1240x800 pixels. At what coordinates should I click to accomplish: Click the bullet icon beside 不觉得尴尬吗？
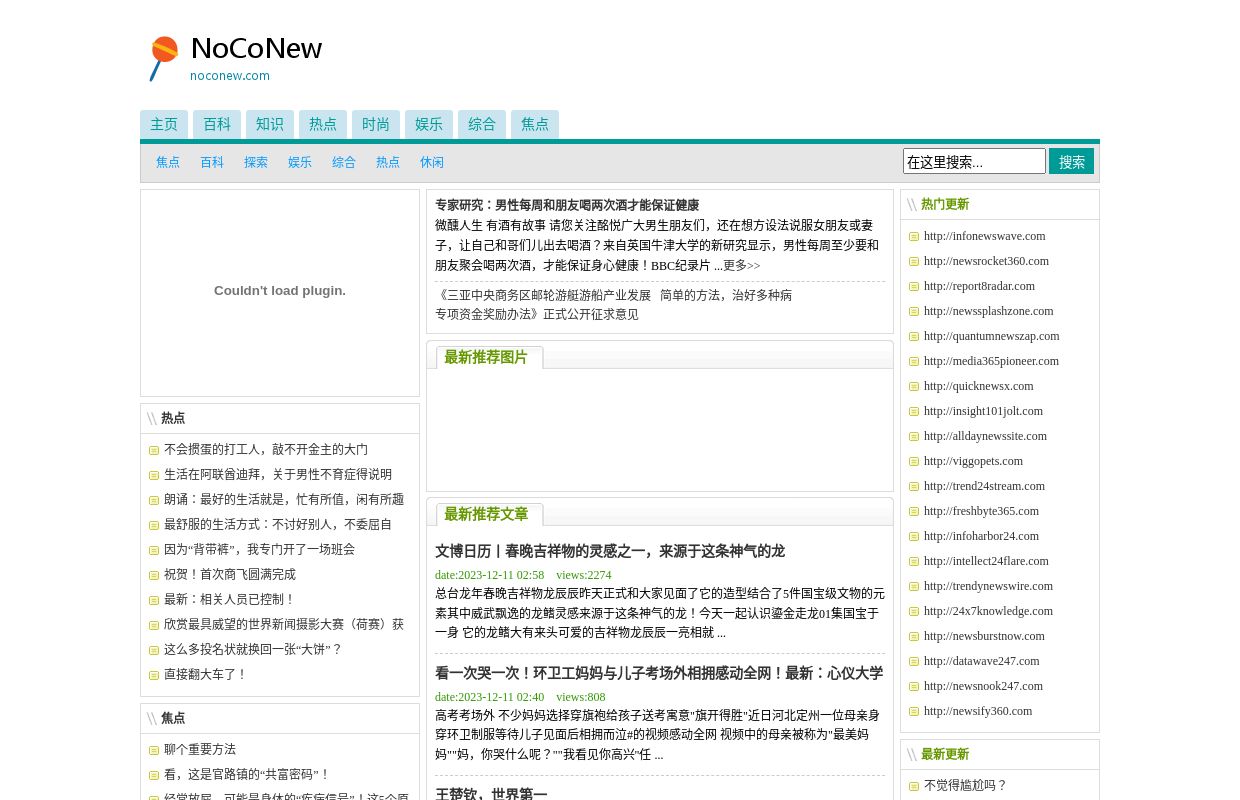(x=914, y=787)
